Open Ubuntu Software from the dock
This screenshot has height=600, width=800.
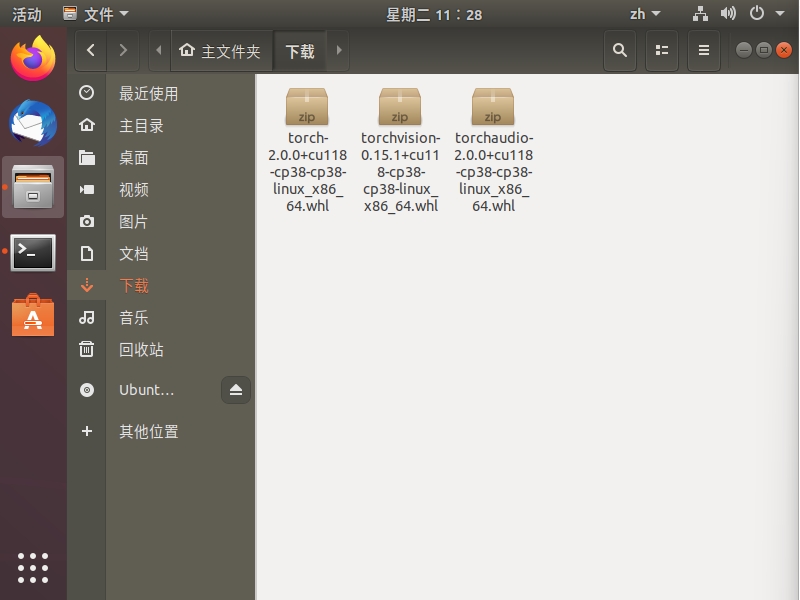(33, 317)
